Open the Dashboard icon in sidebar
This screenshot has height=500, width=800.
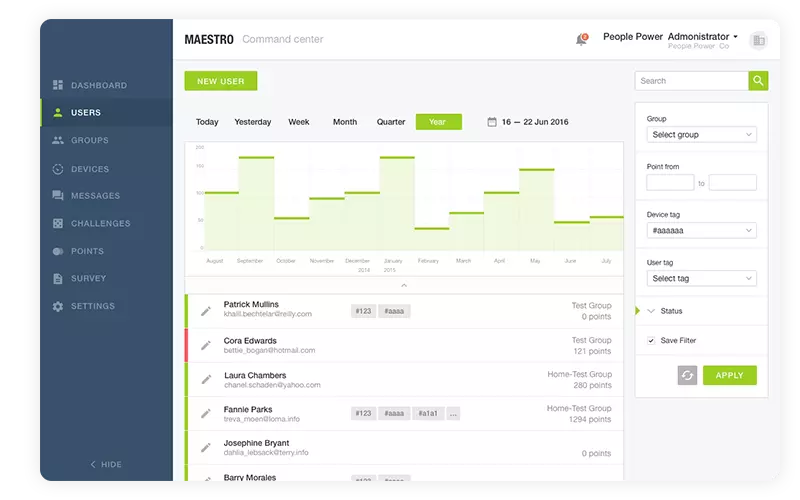[58, 85]
